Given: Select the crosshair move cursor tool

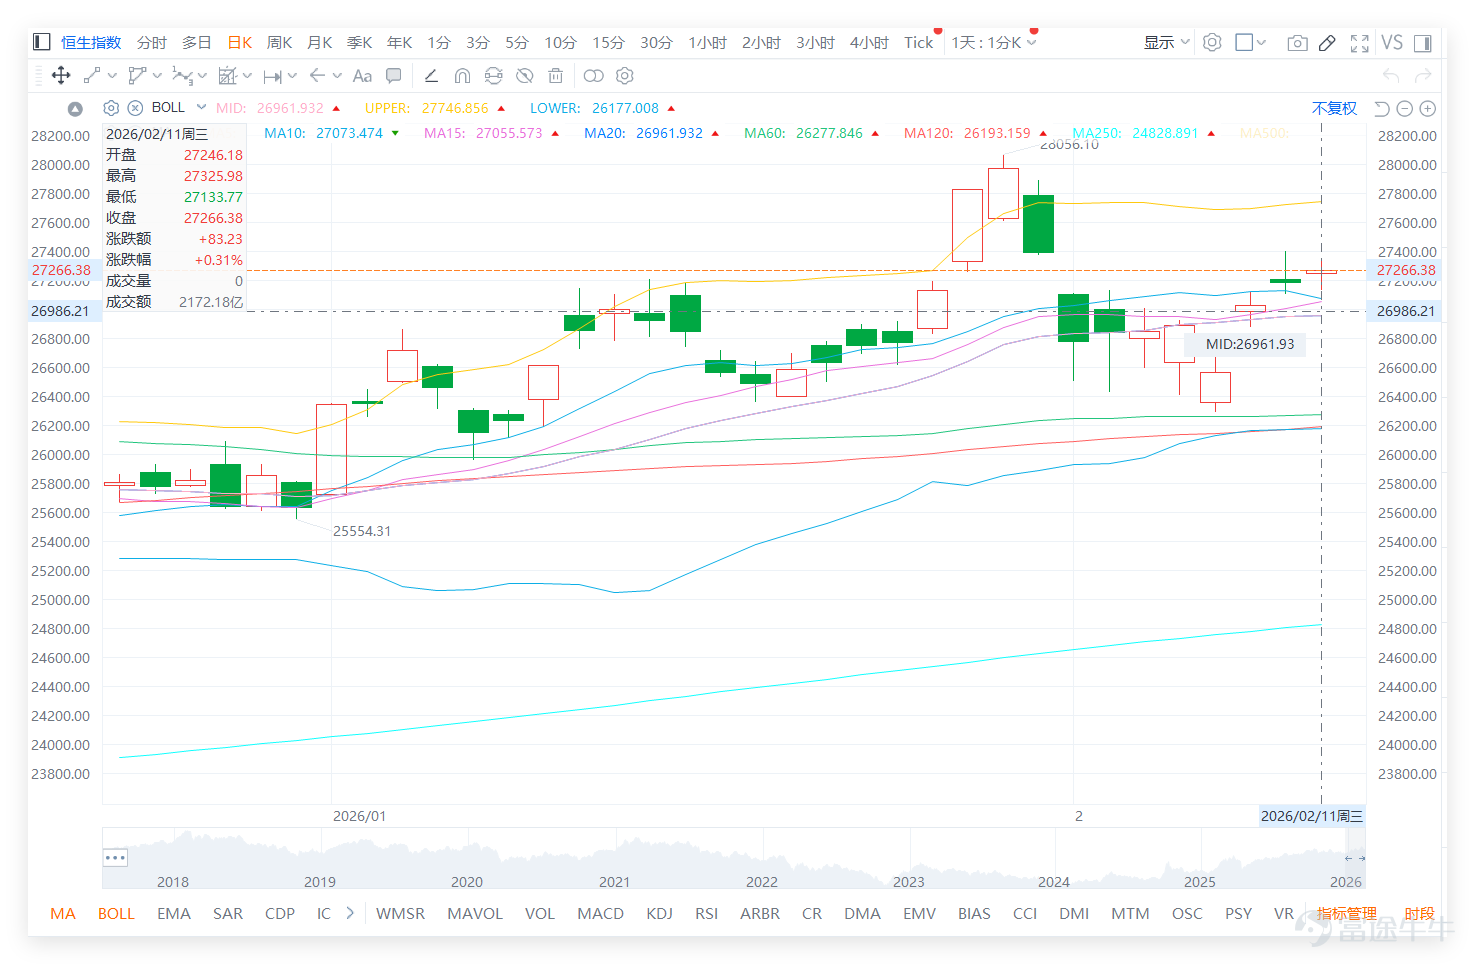Looking at the screenshot, I should tap(61, 76).
